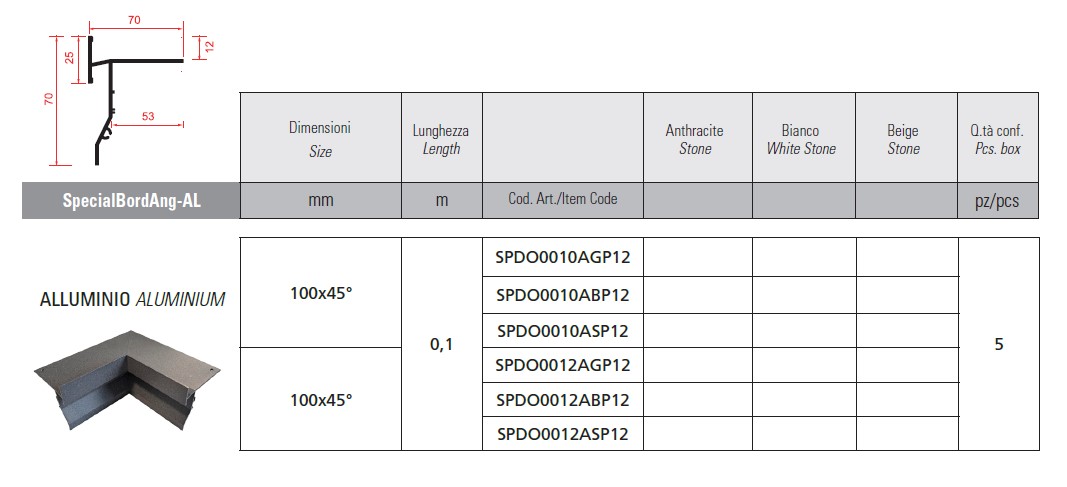1067x487 pixels.
Task: Click the Bianco White Stone column header
Action: (x=801, y=139)
